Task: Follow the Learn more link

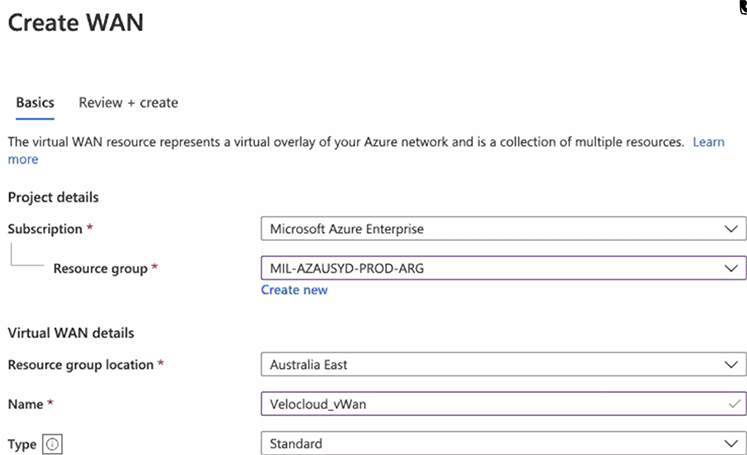Action: (x=708, y=142)
